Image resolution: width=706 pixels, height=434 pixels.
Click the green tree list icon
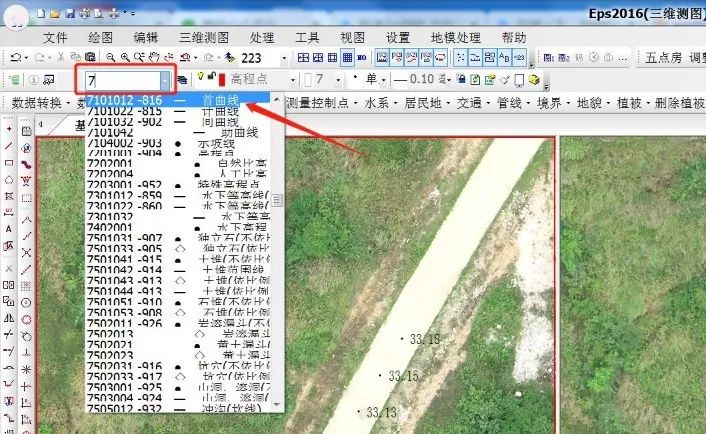point(14,80)
